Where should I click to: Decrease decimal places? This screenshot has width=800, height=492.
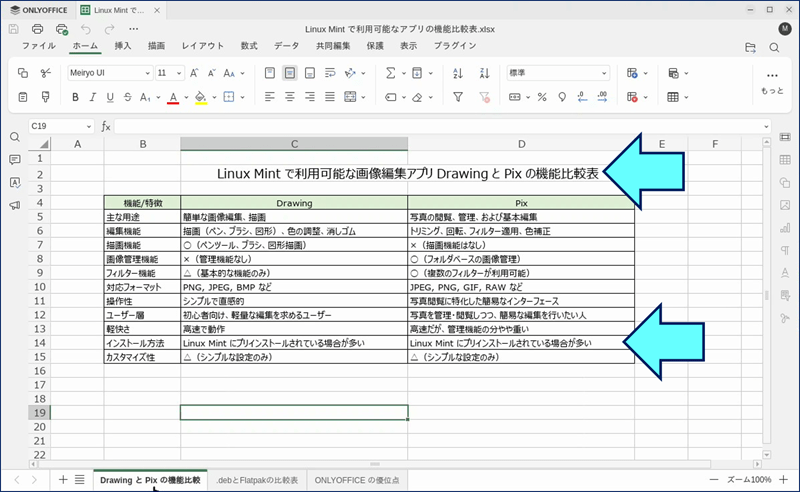point(582,97)
